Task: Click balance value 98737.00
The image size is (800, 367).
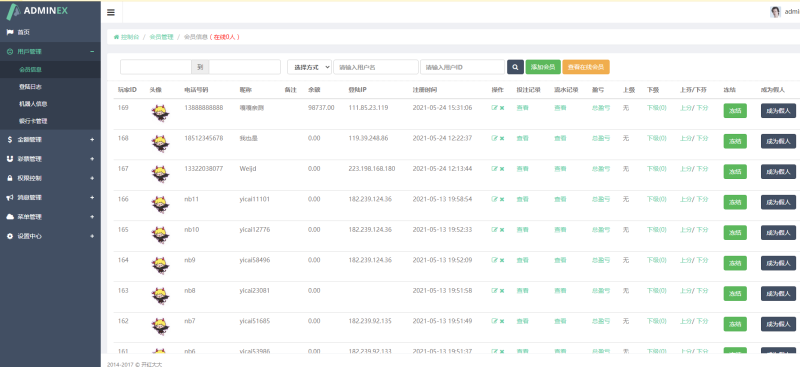Action: coord(321,108)
